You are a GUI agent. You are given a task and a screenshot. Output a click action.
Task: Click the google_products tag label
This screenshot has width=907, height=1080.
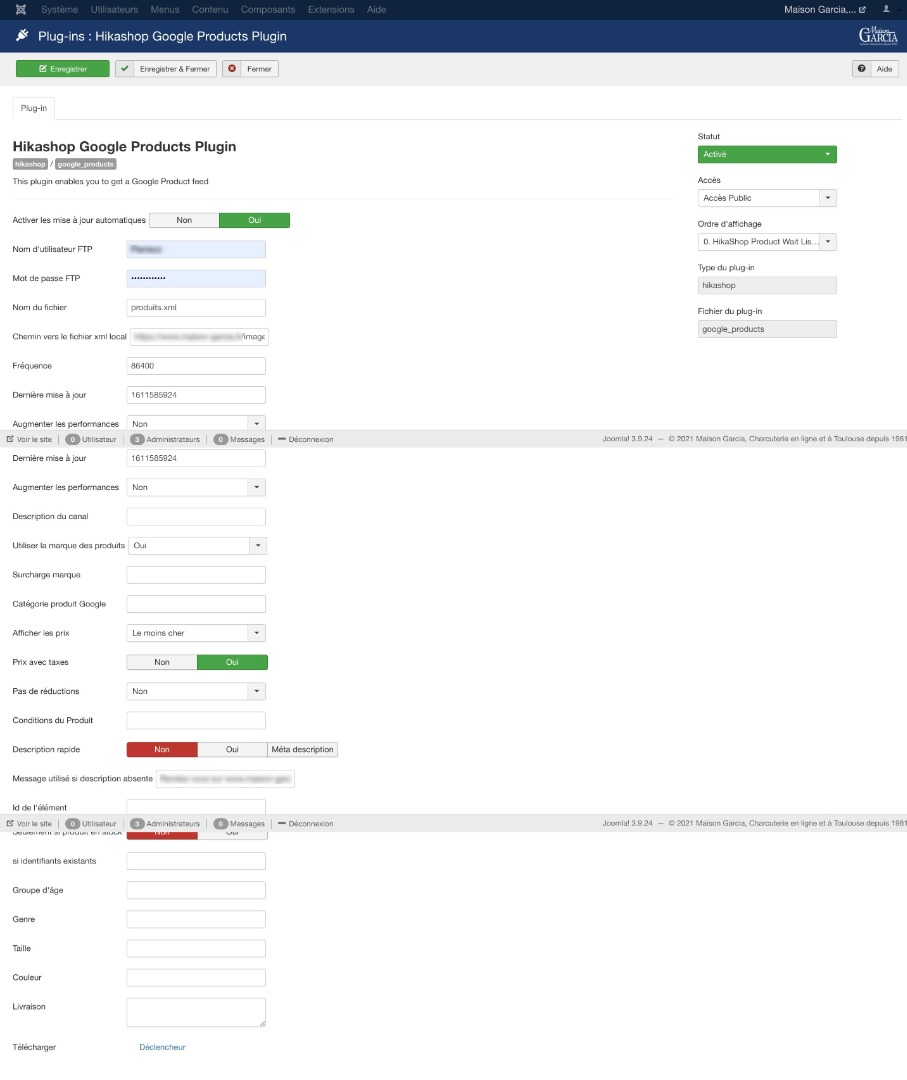pos(85,164)
